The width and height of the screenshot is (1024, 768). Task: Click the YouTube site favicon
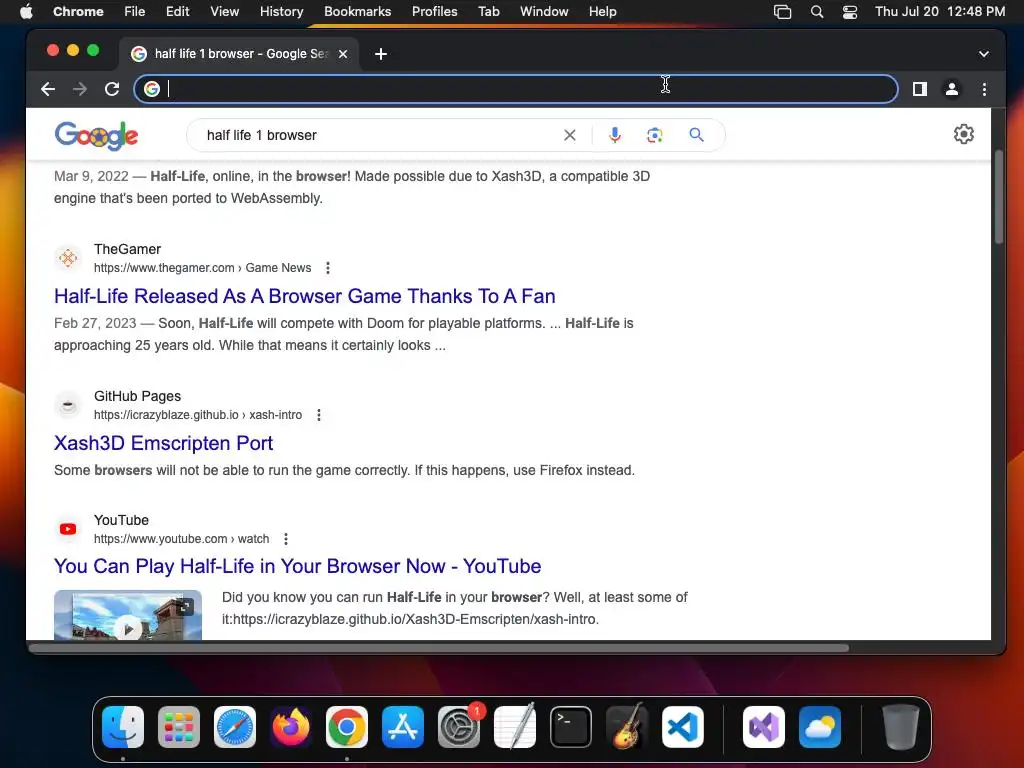[68, 529]
